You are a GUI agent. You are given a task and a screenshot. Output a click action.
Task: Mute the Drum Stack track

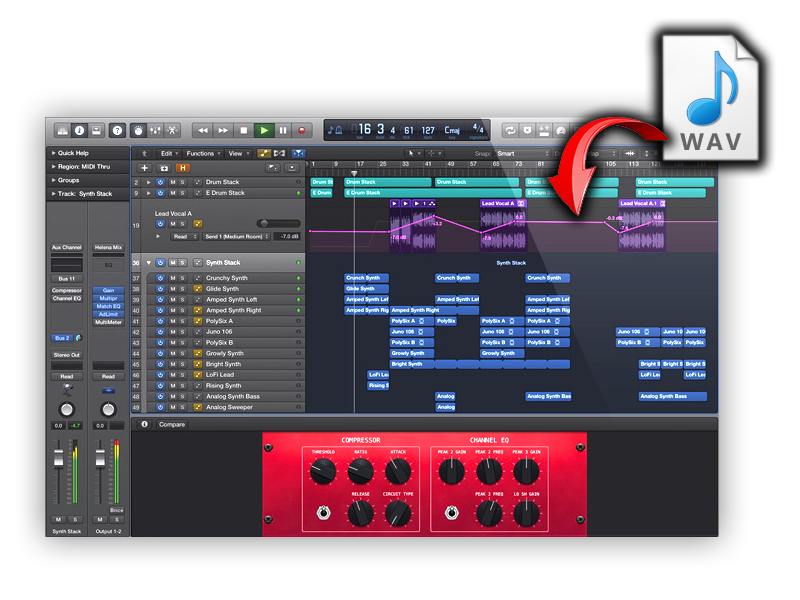[x=172, y=182]
